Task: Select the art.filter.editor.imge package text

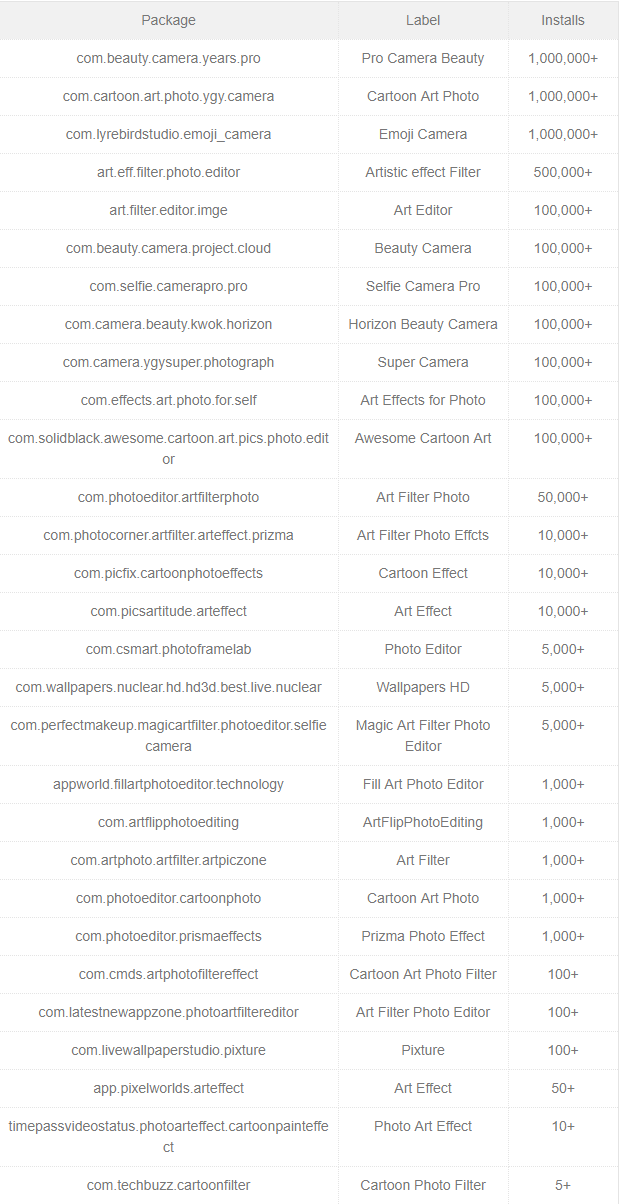Action: [168, 210]
